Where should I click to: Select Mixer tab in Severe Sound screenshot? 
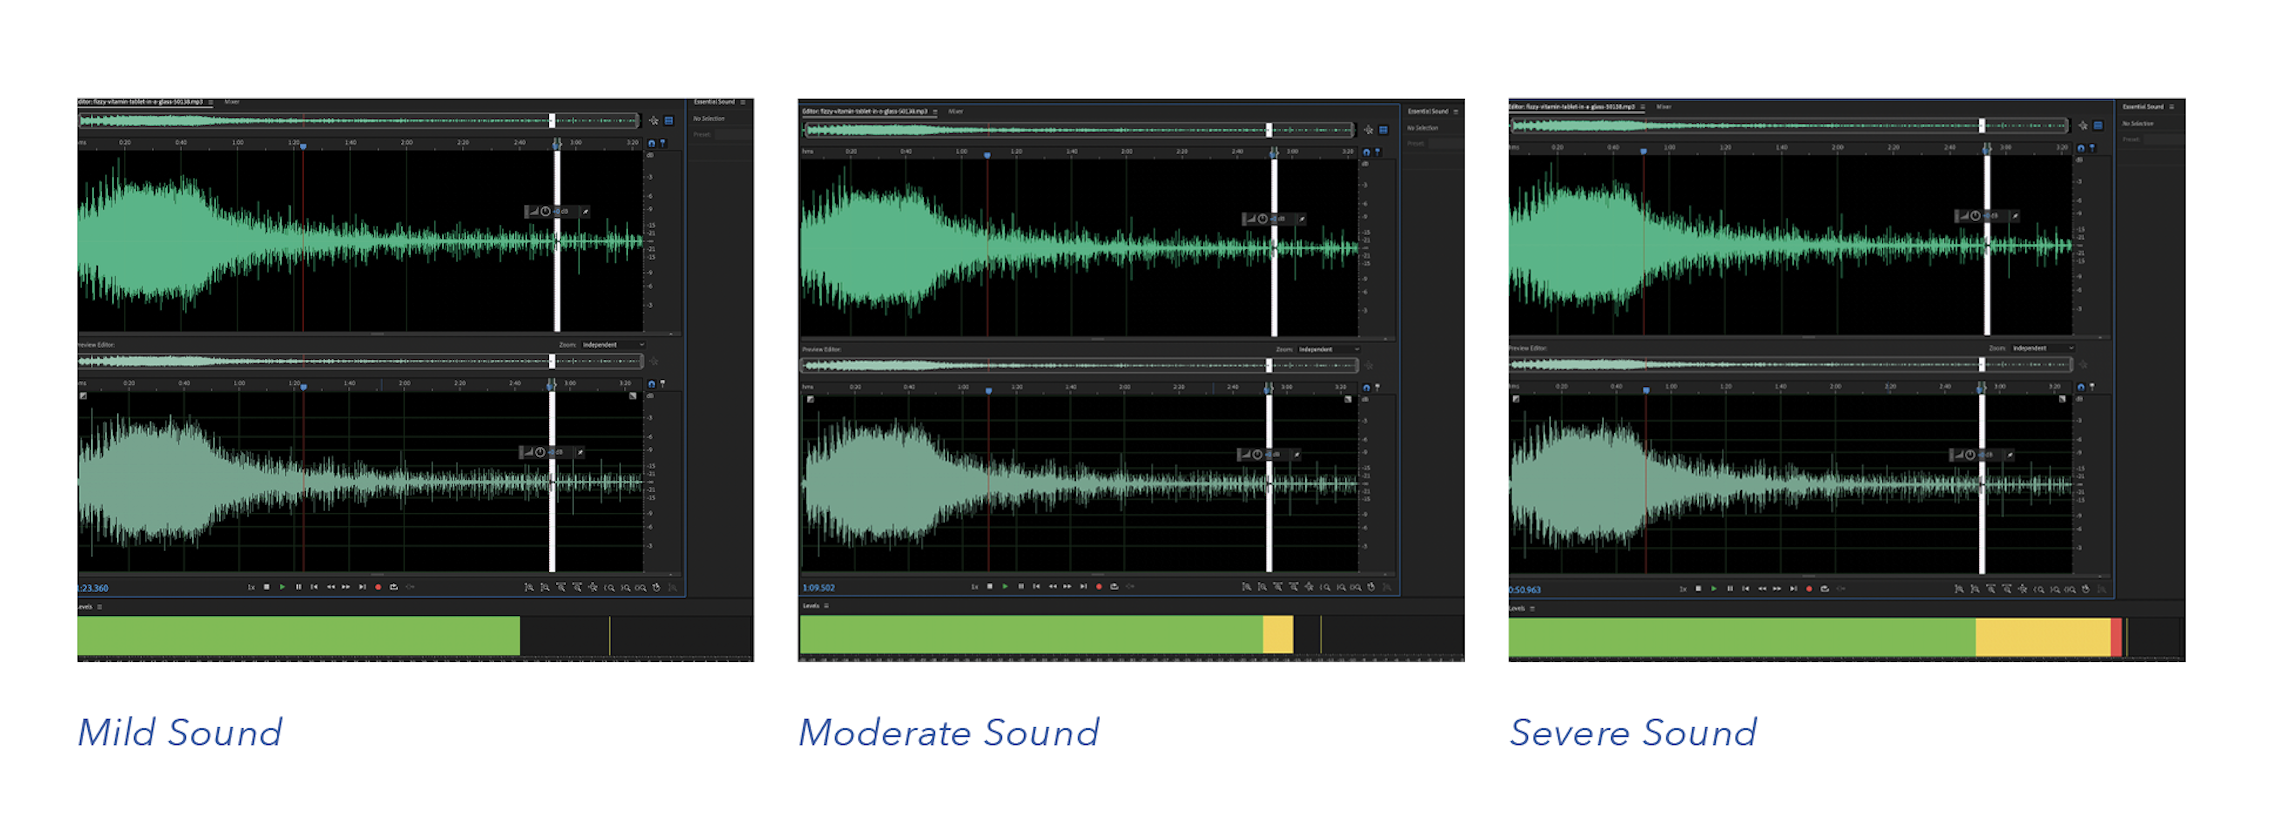pos(1663,107)
